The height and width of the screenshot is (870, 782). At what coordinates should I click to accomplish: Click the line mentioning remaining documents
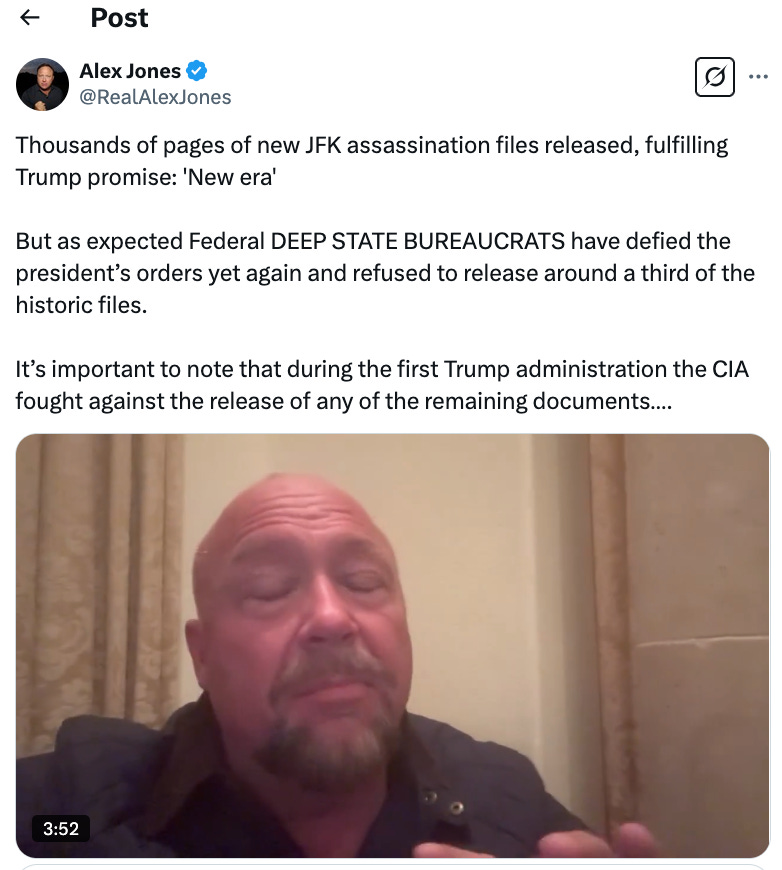[x=344, y=401]
